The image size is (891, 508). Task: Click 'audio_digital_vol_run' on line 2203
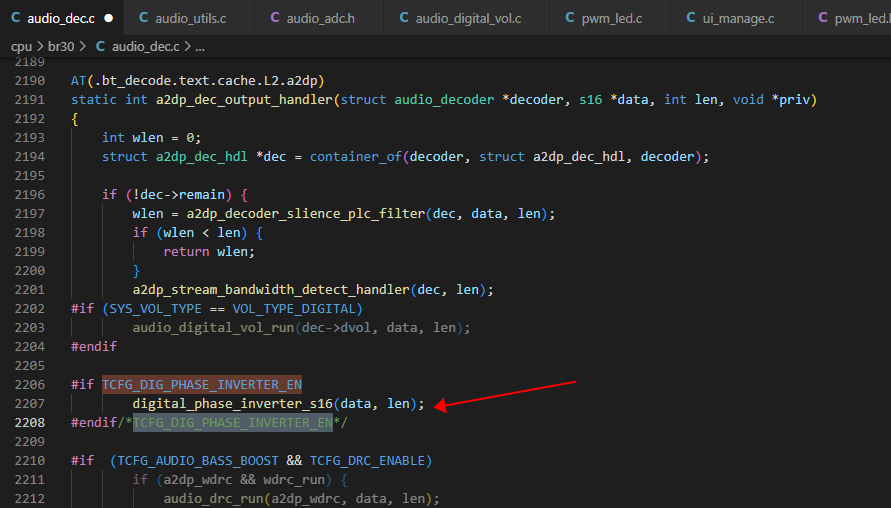pos(213,328)
